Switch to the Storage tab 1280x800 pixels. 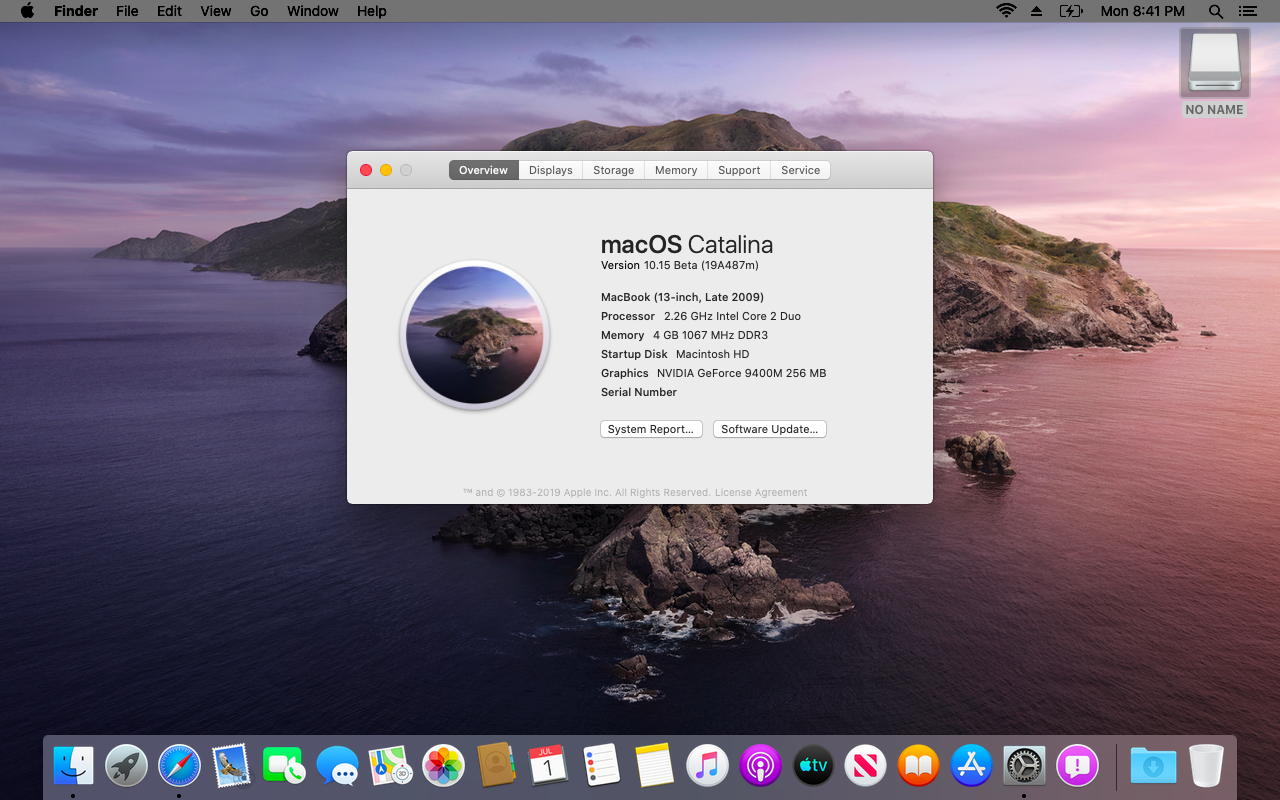[x=613, y=170]
